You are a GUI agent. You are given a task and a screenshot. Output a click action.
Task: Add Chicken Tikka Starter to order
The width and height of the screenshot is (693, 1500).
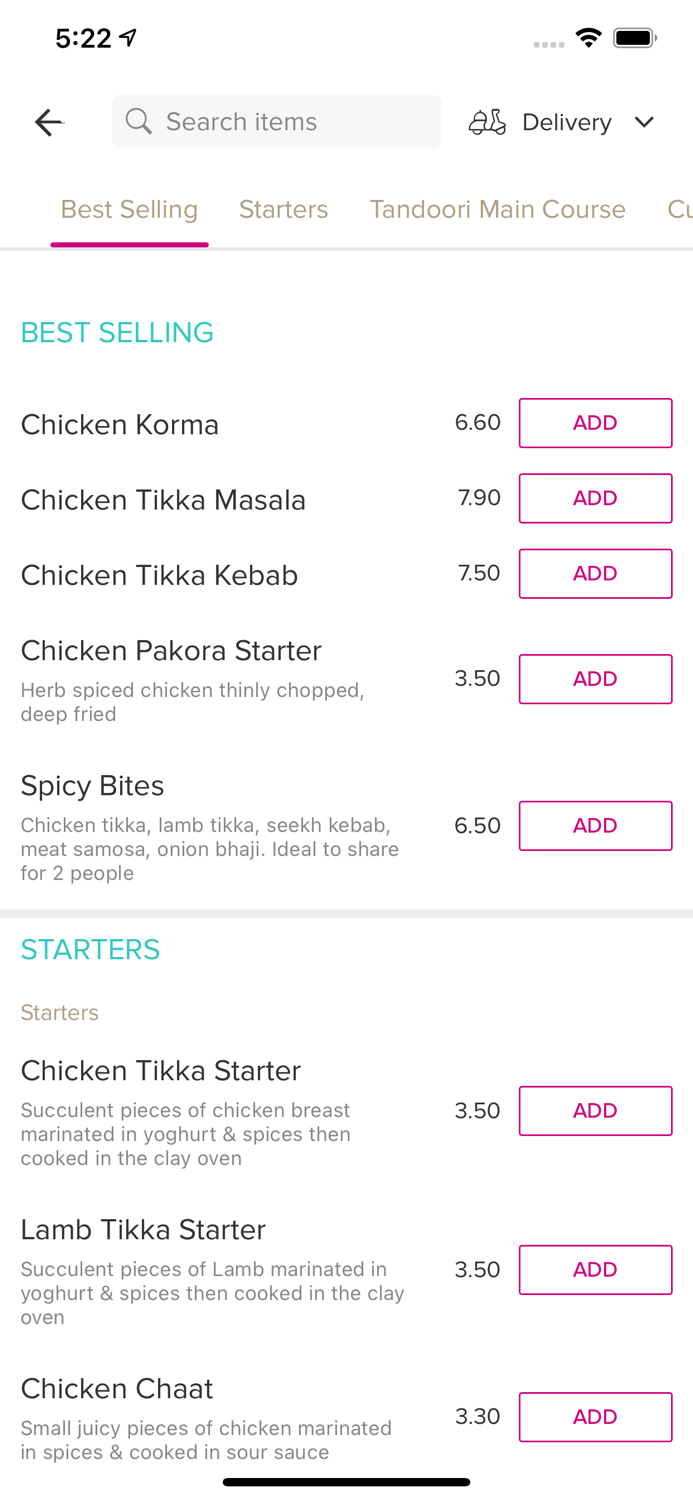pos(595,1111)
